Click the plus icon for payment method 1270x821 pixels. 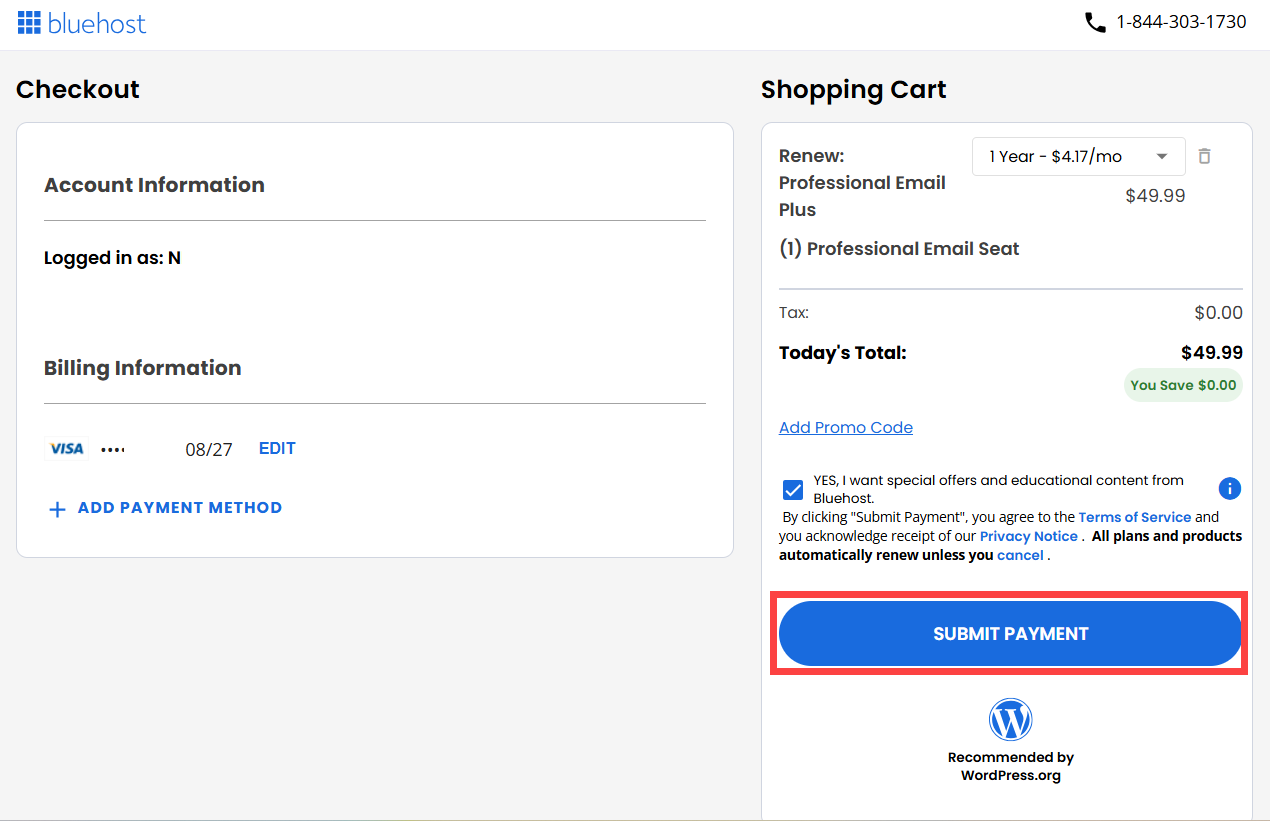(x=57, y=509)
